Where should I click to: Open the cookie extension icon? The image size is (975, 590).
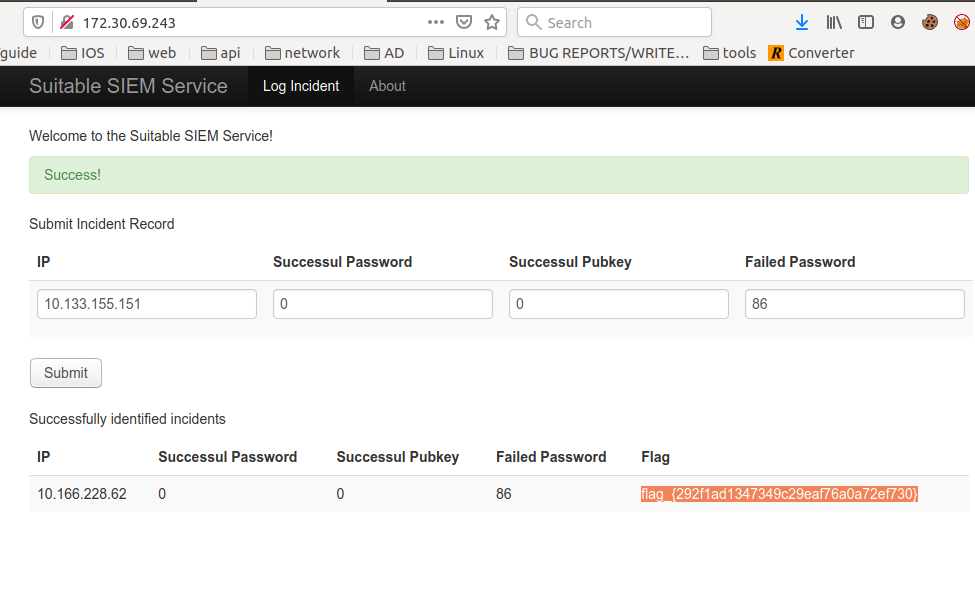(930, 22)
